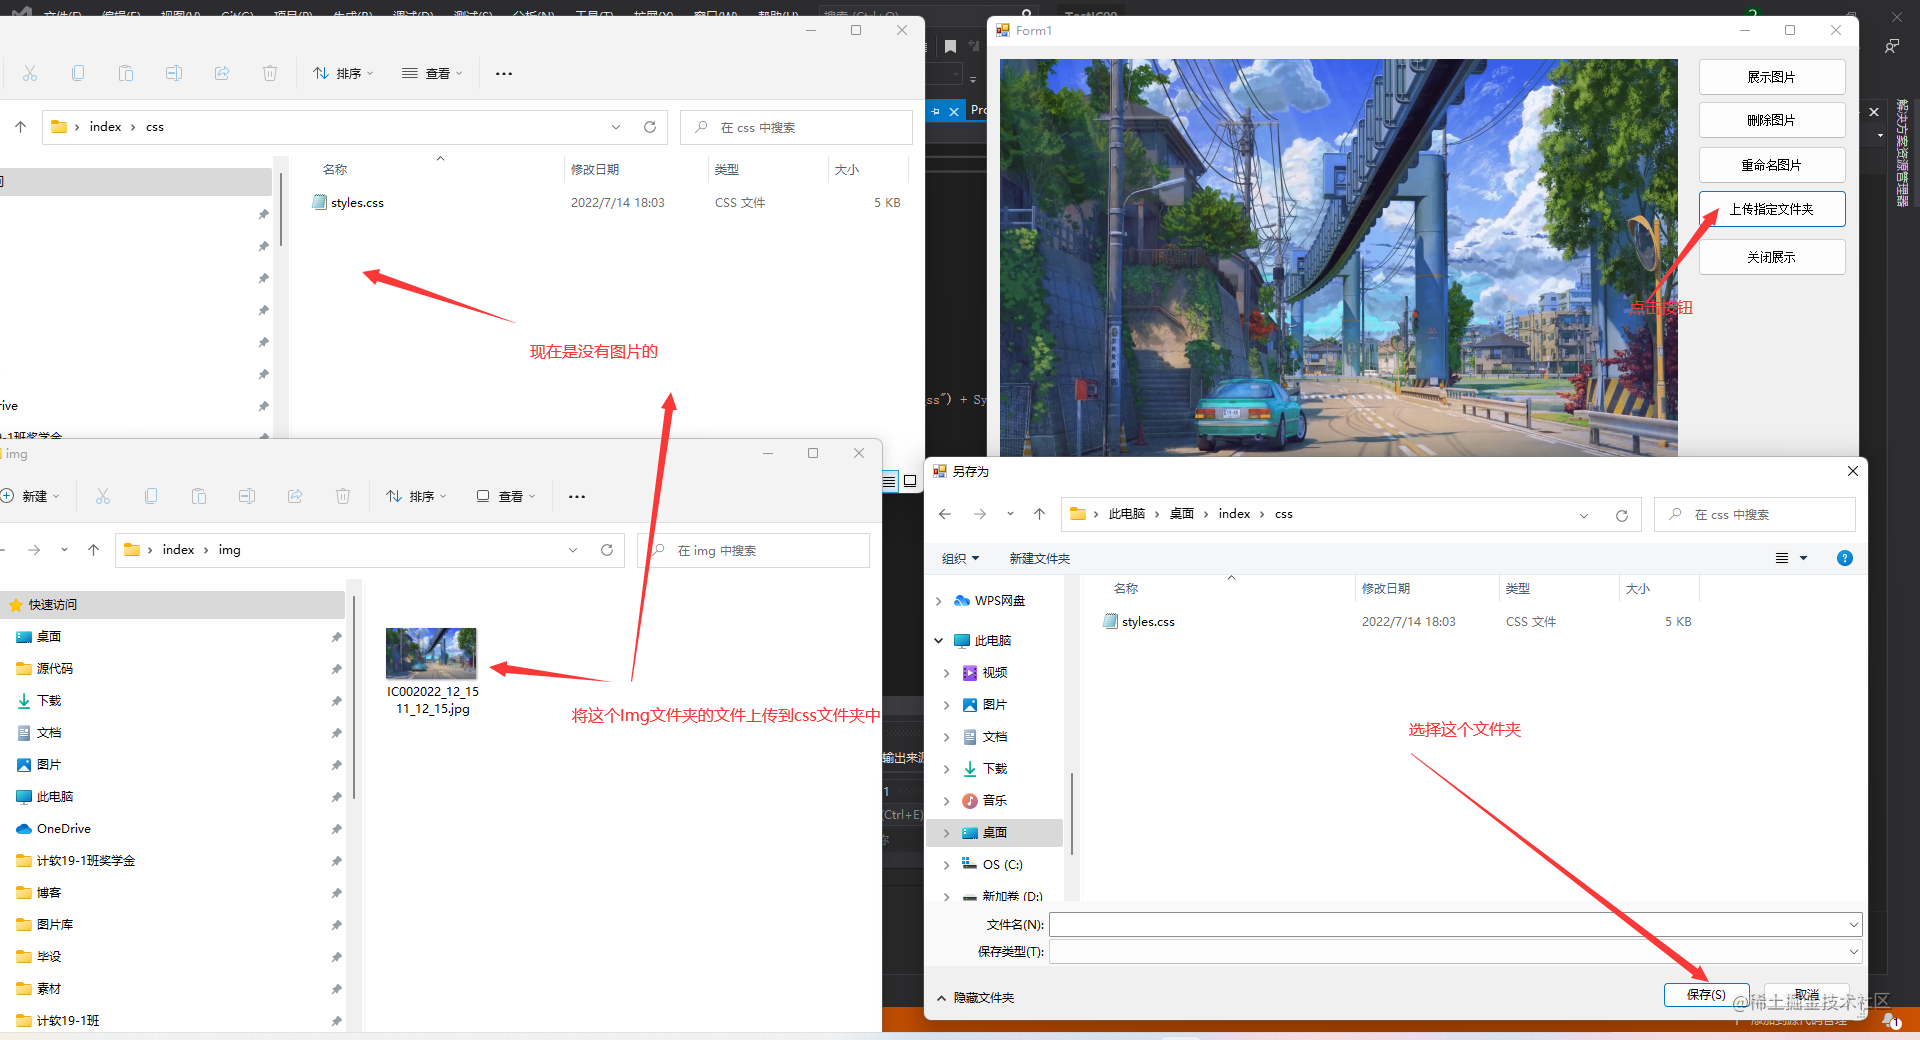Click the Copy icon in img explorer toolbar

pyautogui.click(x=151, y=496)
